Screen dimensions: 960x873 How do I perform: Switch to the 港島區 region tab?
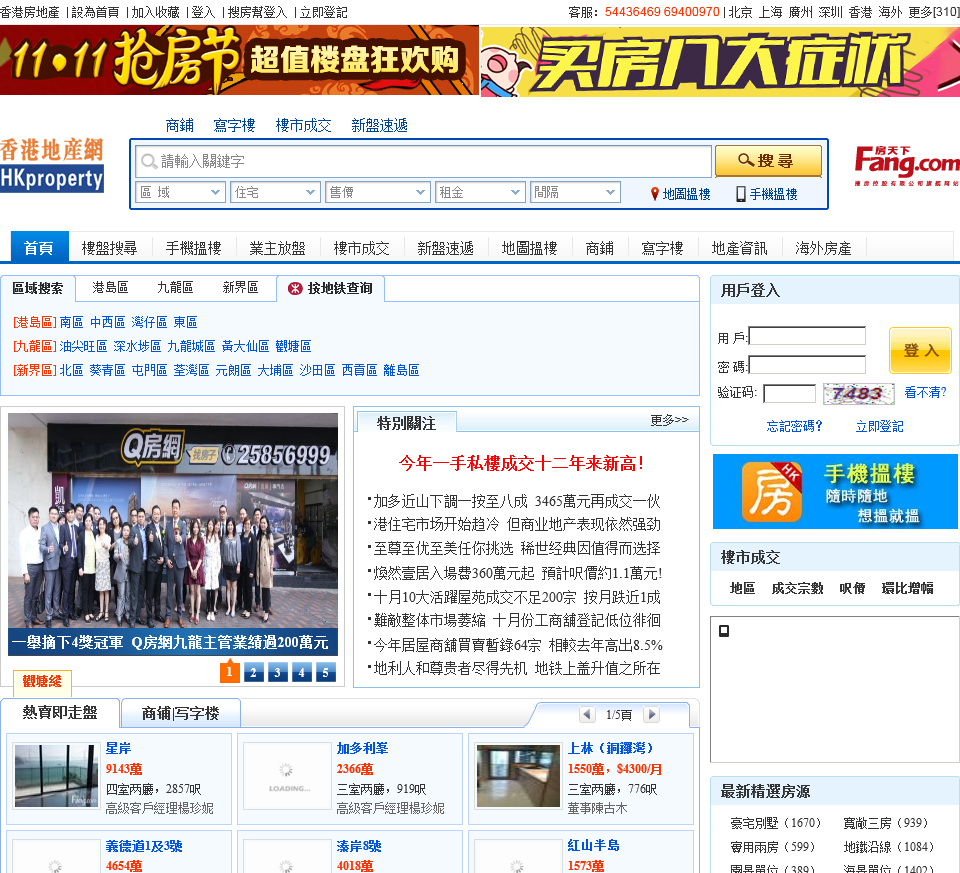point(110,287)
